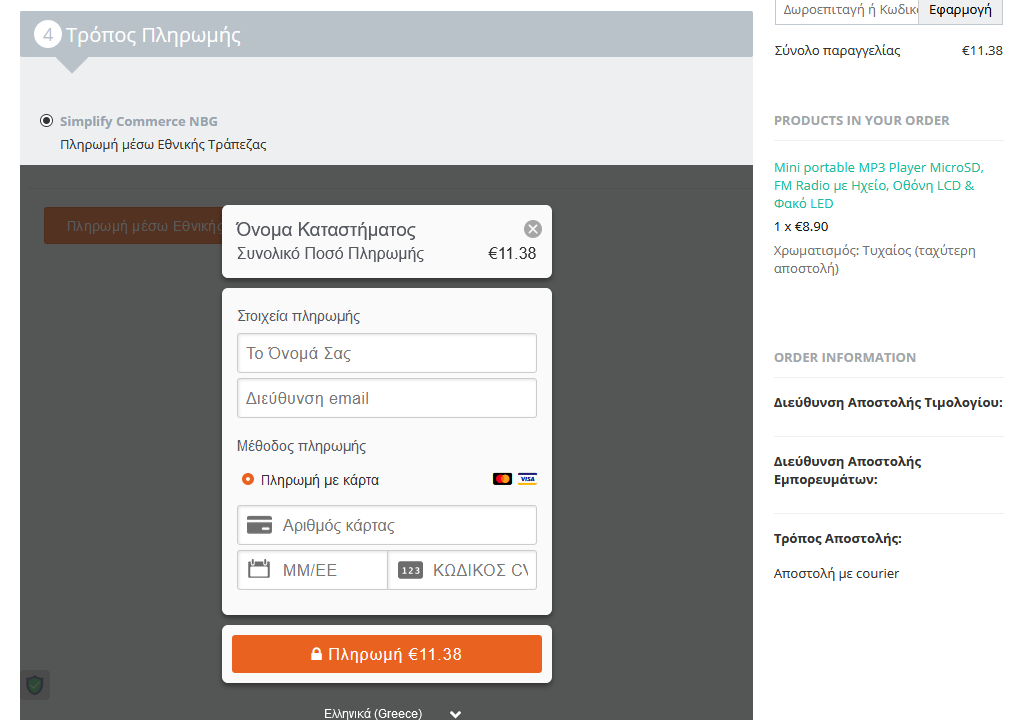Select the Simplify Commerce NBG radio button

(46, 121)
